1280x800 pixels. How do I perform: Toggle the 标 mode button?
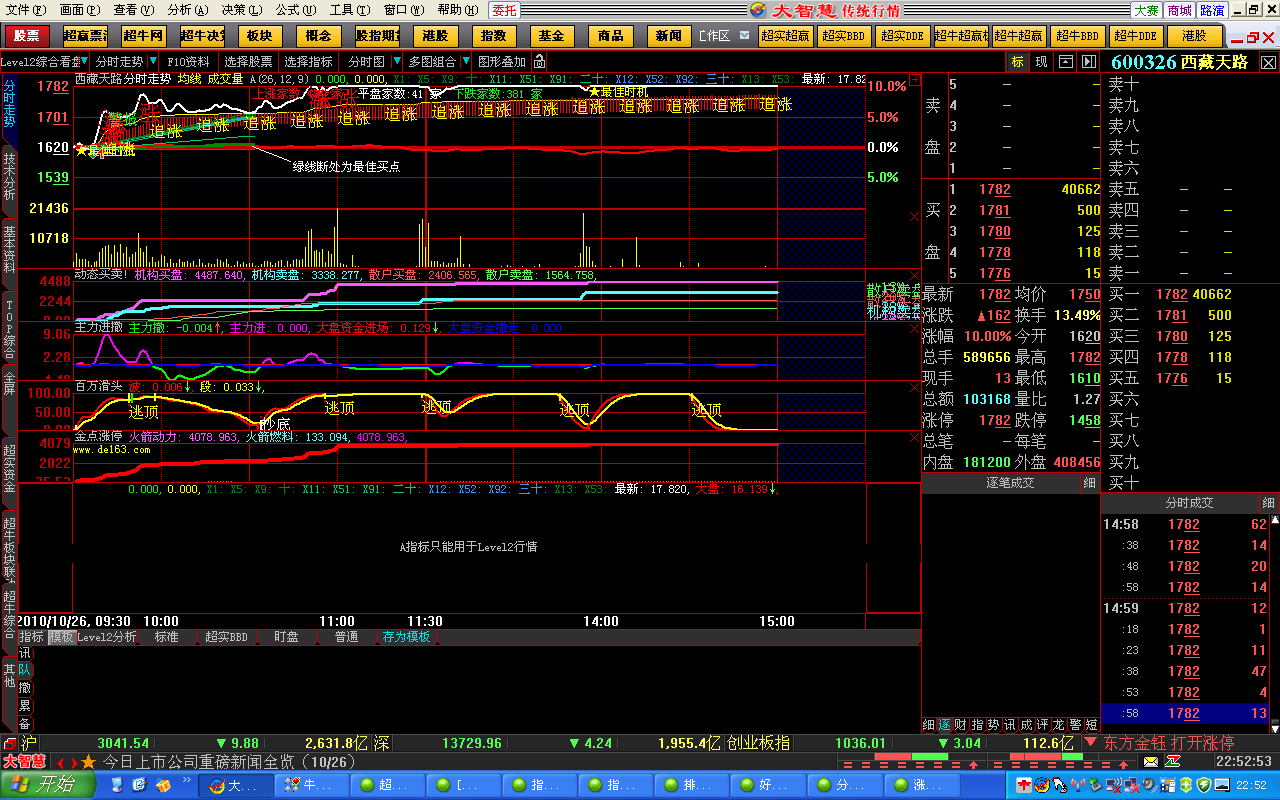click(x=1017, y=62)
